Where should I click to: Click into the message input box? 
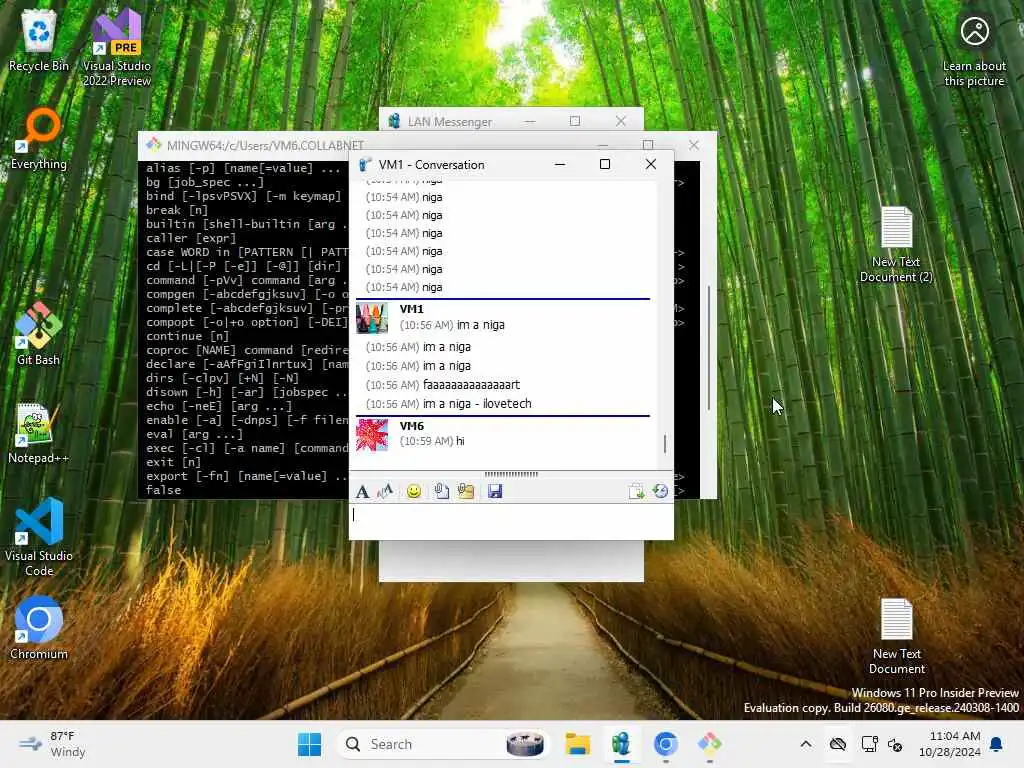coord(511,521)
